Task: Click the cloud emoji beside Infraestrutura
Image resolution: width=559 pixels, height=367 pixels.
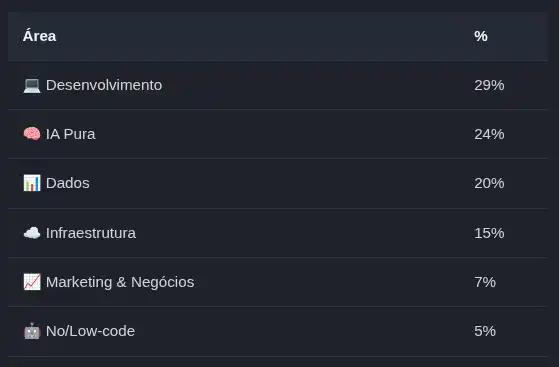Action: pyautogui.click(x=32, y=233)
